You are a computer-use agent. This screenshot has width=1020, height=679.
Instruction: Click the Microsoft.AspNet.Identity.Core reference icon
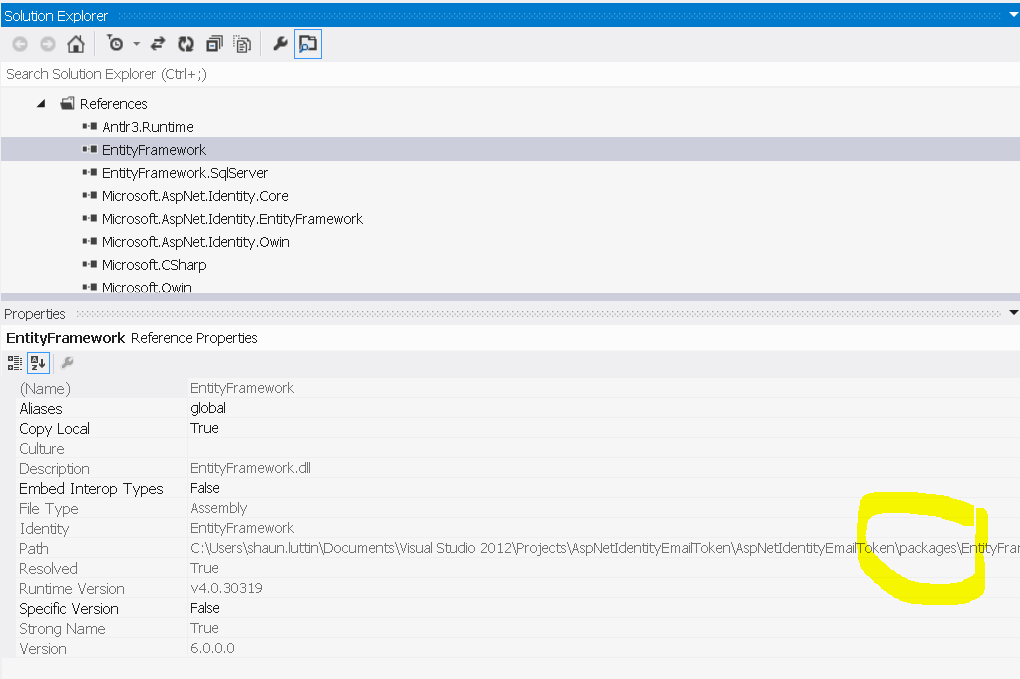90,195
